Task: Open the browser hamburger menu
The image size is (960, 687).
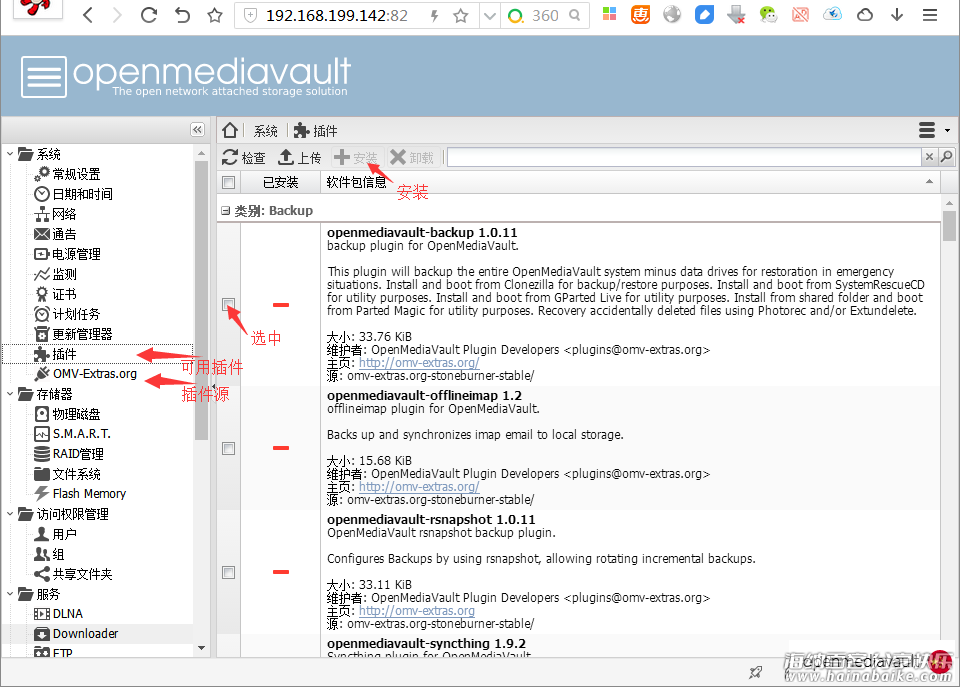Action: 930,15
